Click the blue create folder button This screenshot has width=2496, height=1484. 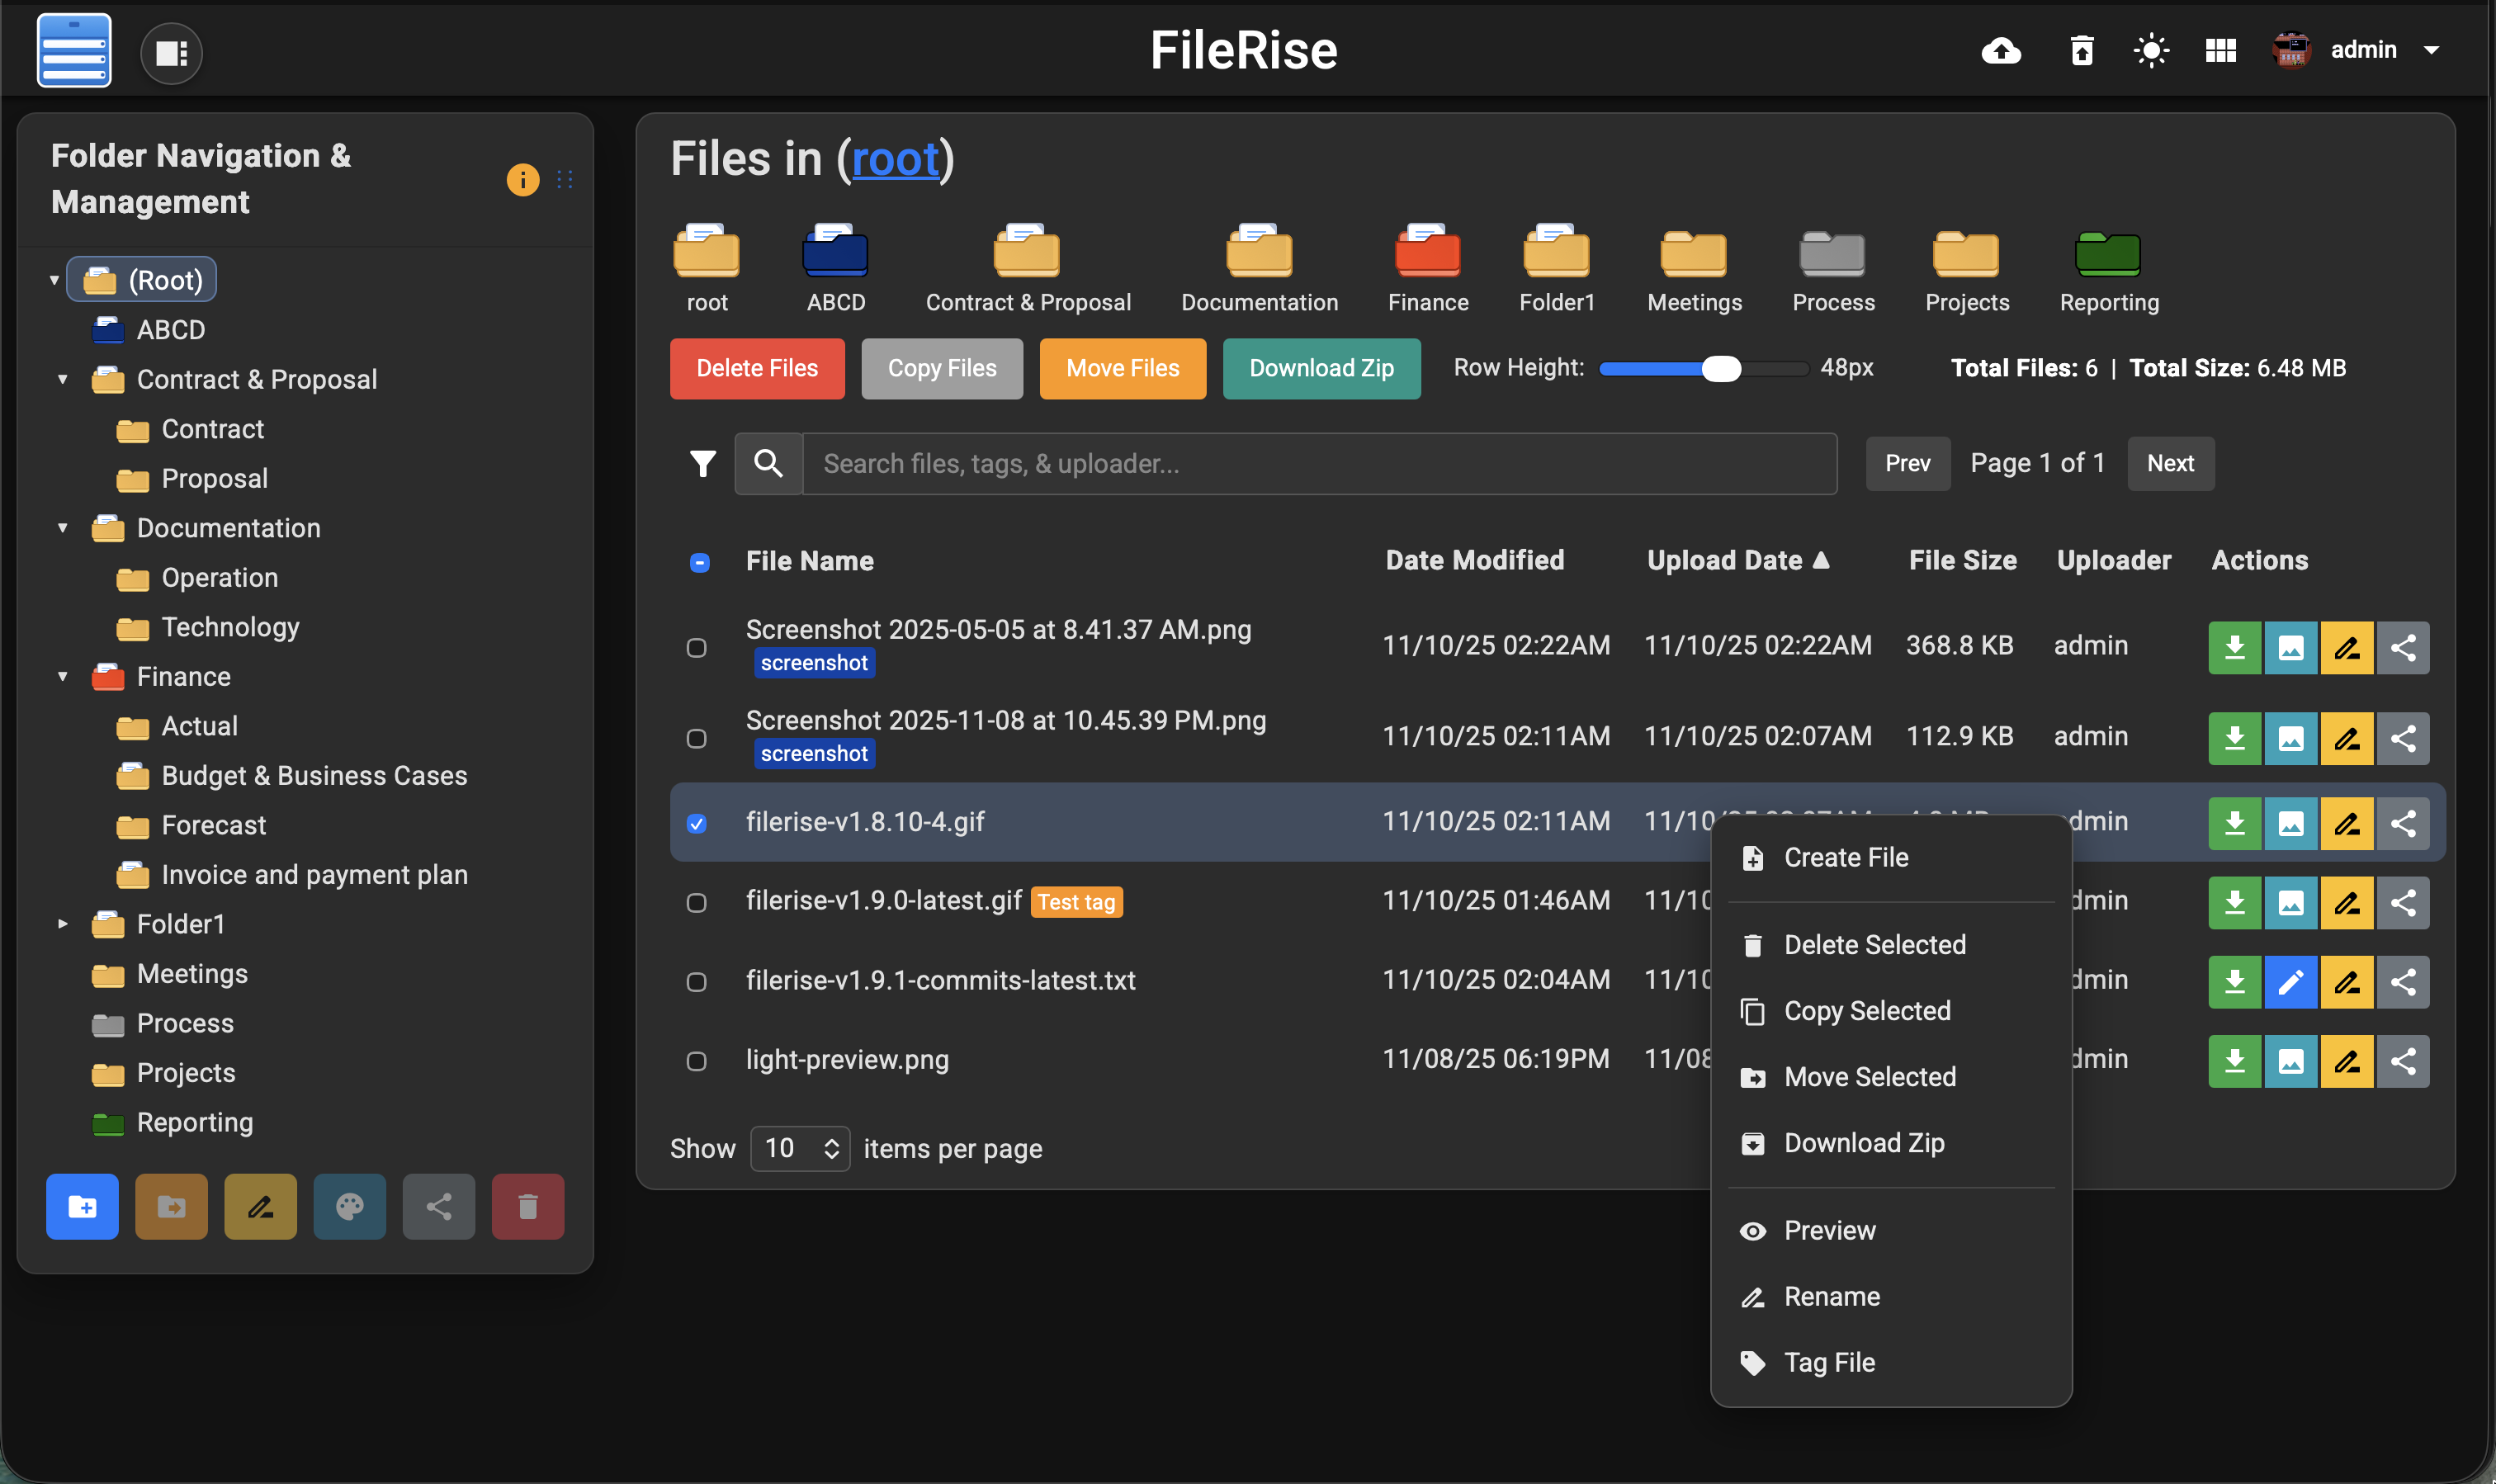click(82, 1207)
